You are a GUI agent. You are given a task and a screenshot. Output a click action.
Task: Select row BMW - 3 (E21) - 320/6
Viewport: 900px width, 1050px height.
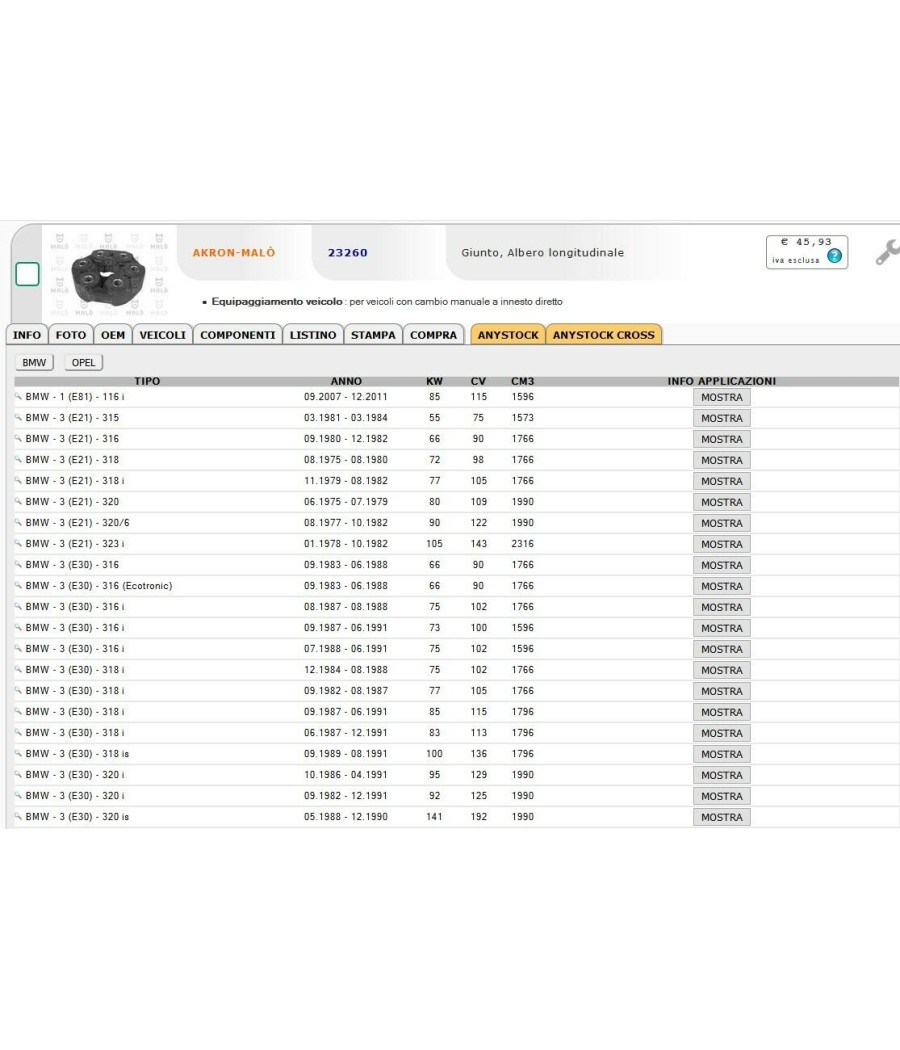click(x=455, y=522)
